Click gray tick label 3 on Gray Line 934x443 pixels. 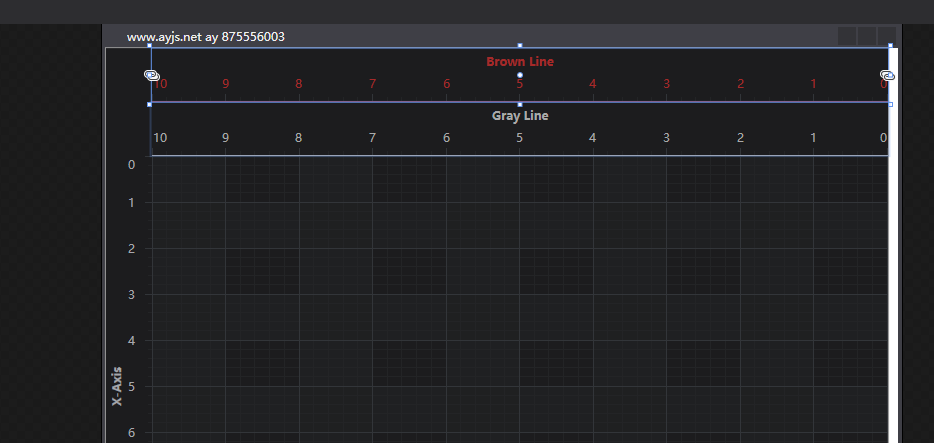667,138
